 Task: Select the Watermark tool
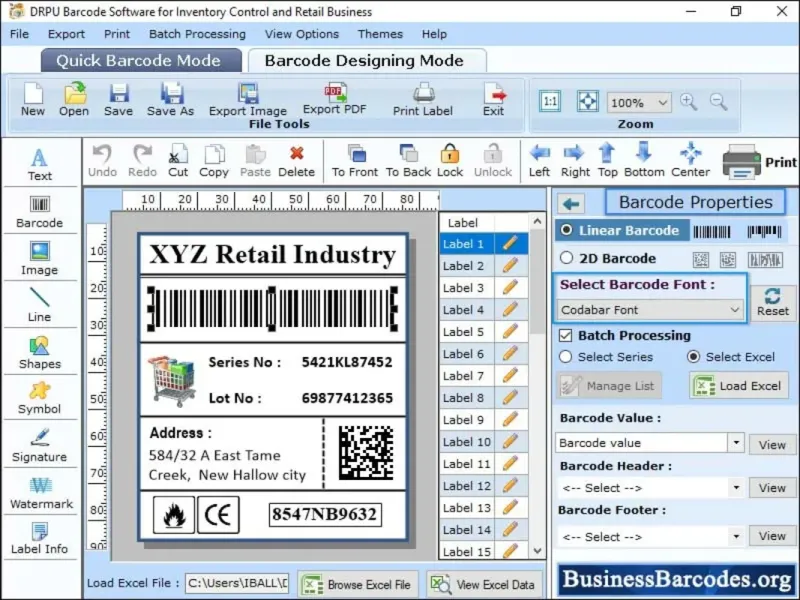click(x=40, y=493)
